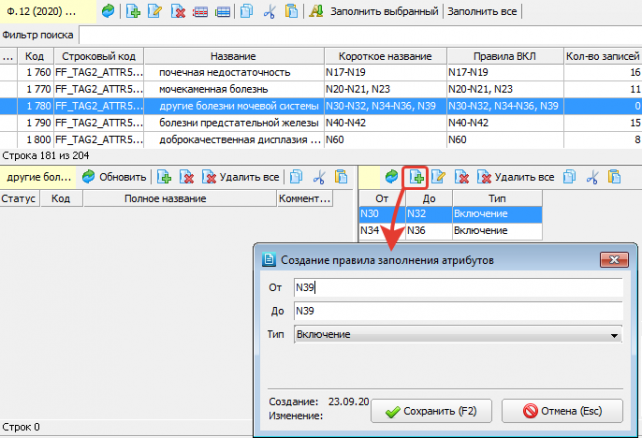Edit the selected record in the top toolbar
Screen dimensions: 642x438
tap(155, 11)
